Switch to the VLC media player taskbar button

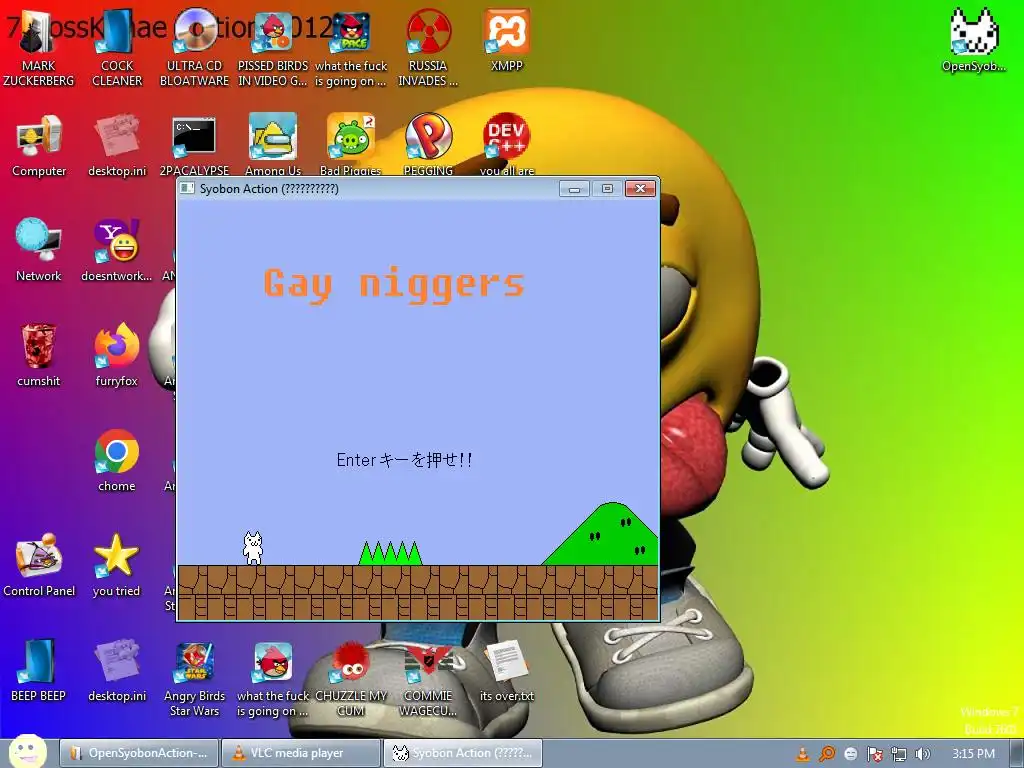point(300,753)
